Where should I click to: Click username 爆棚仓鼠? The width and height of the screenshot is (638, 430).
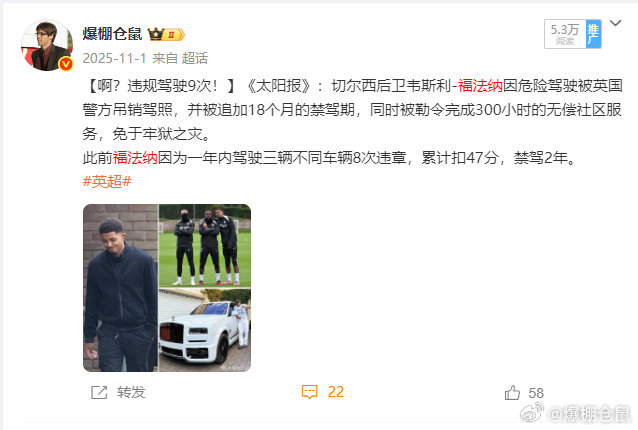tap(112, 34)
